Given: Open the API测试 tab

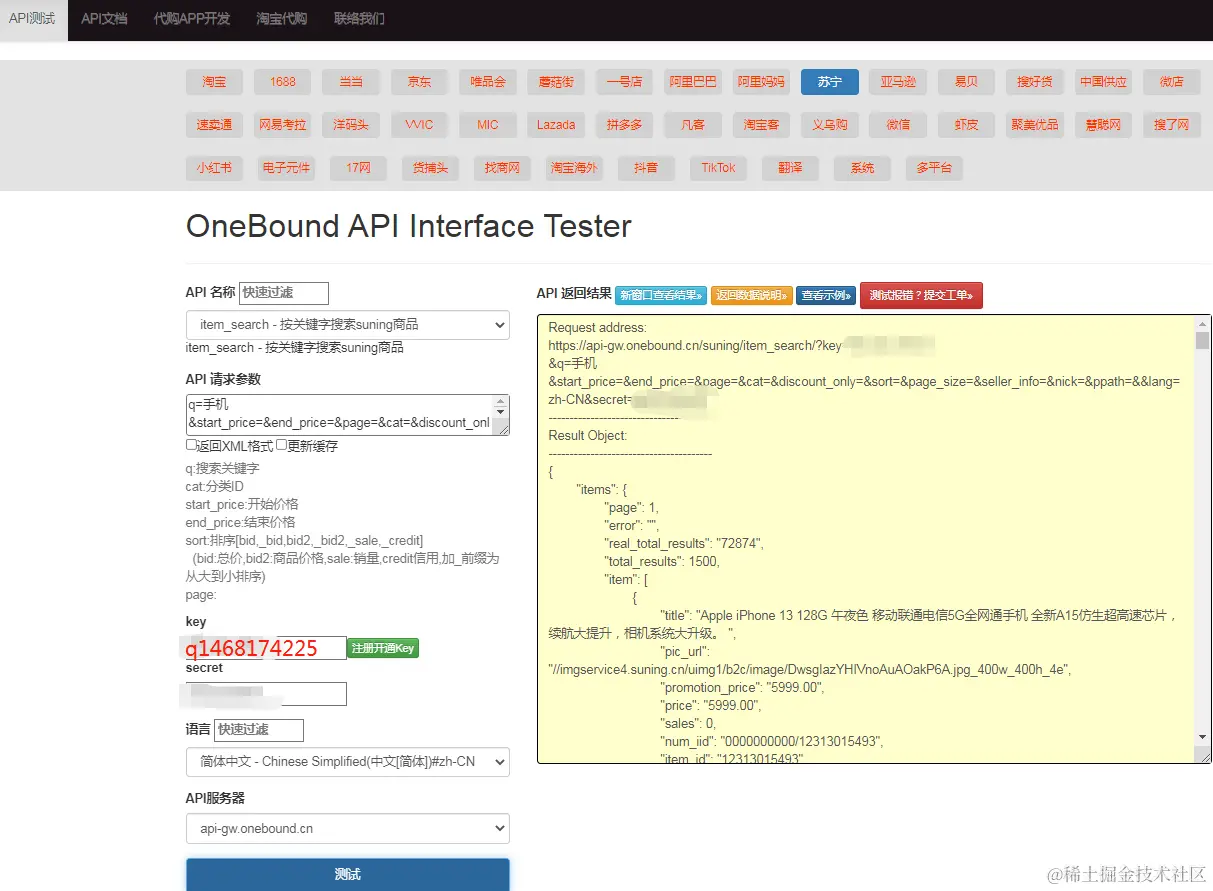Looking at the screenshot, I should [32, 19].
